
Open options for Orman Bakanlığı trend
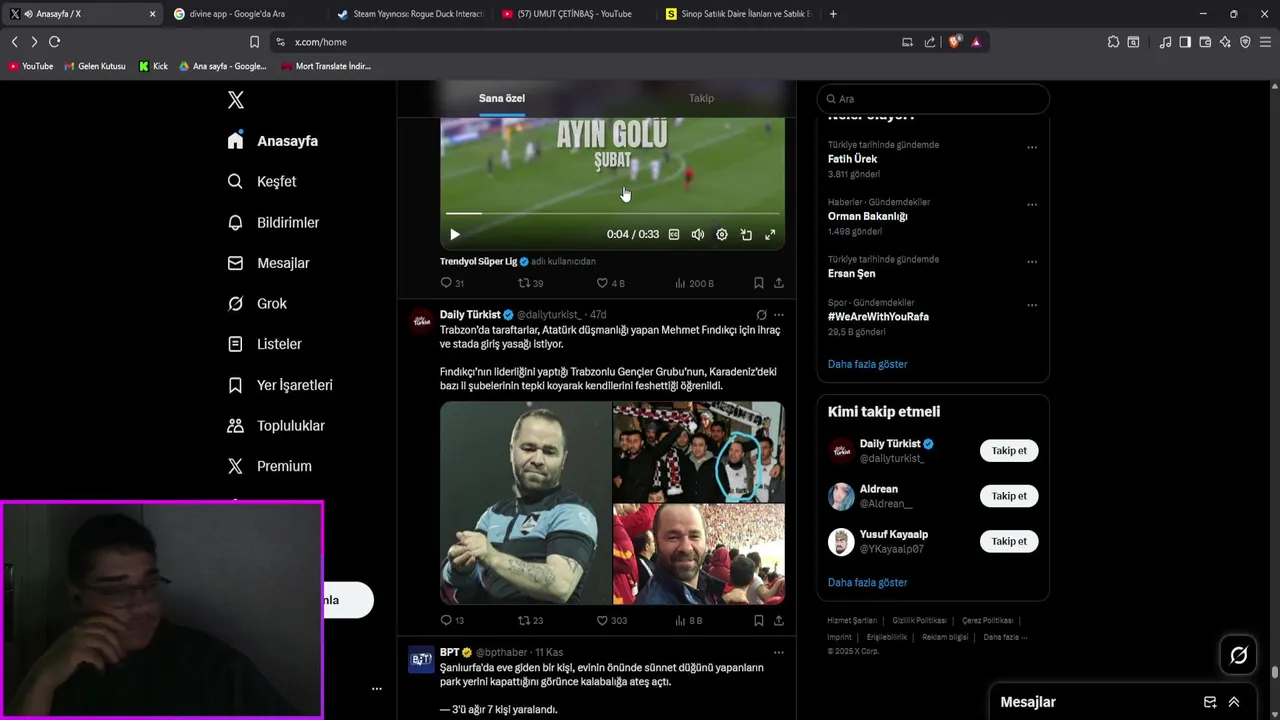coord(1032,204)
